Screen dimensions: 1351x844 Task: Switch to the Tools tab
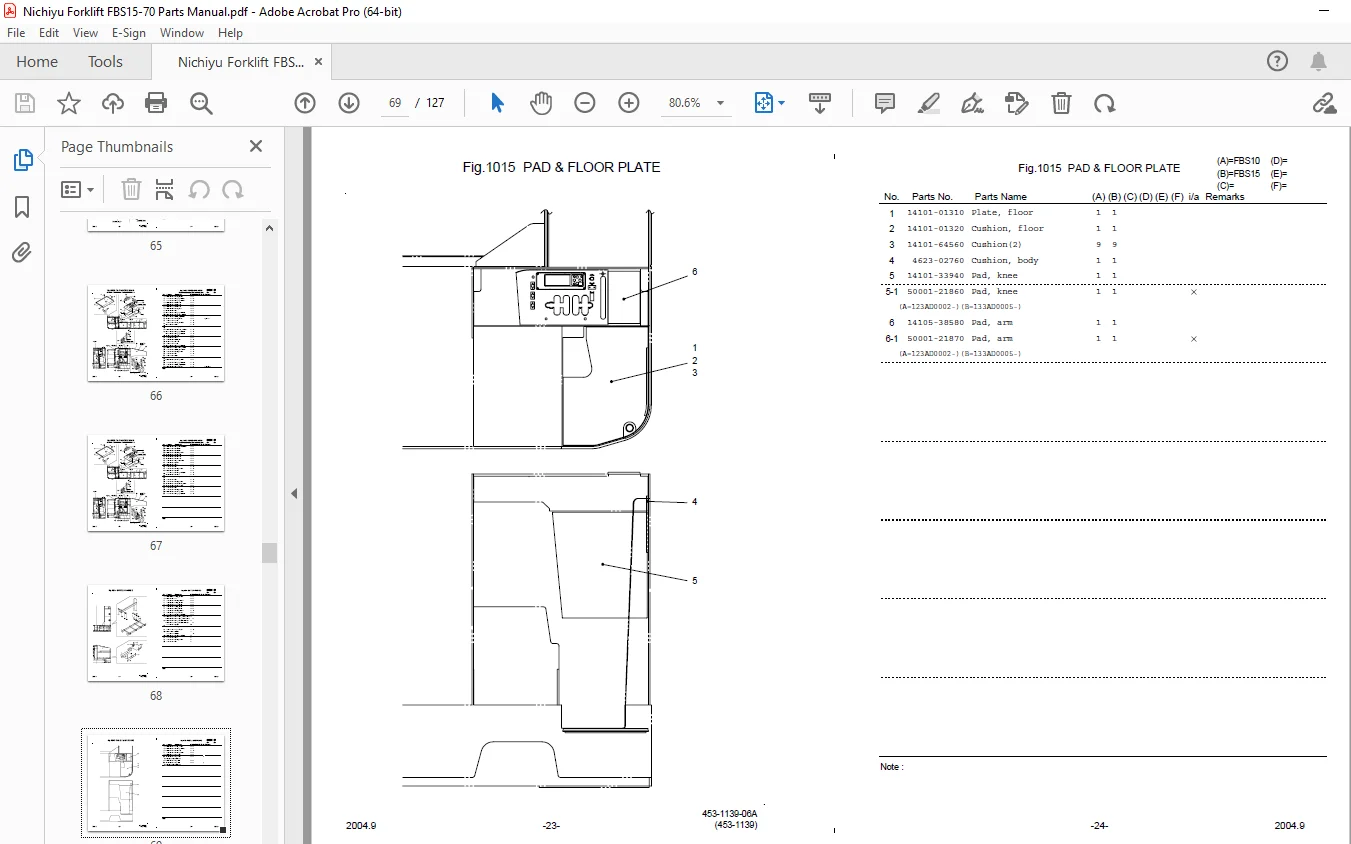105,62
